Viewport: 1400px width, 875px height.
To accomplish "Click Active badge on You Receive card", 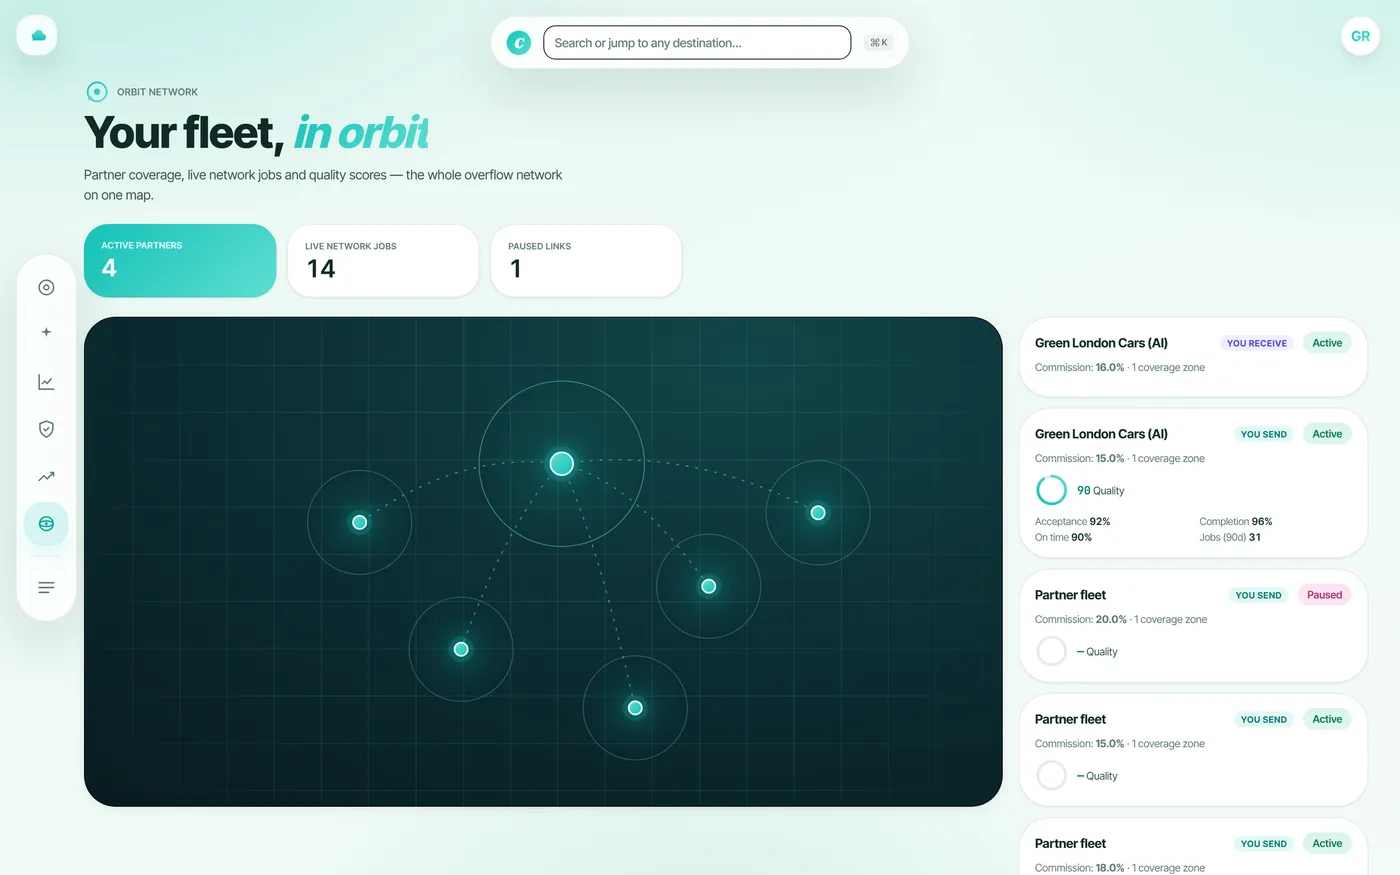I will pos(1327,343).
